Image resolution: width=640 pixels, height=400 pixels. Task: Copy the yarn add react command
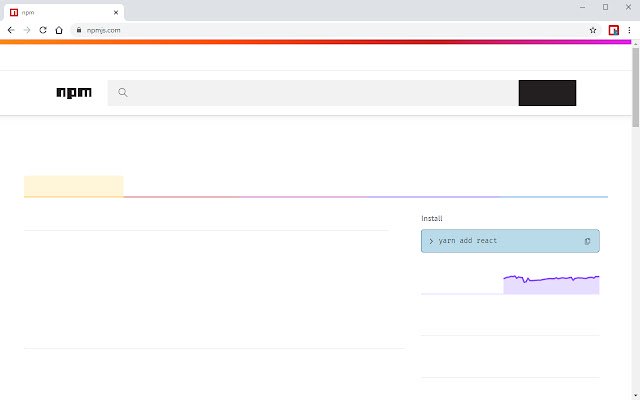(587, 241)
